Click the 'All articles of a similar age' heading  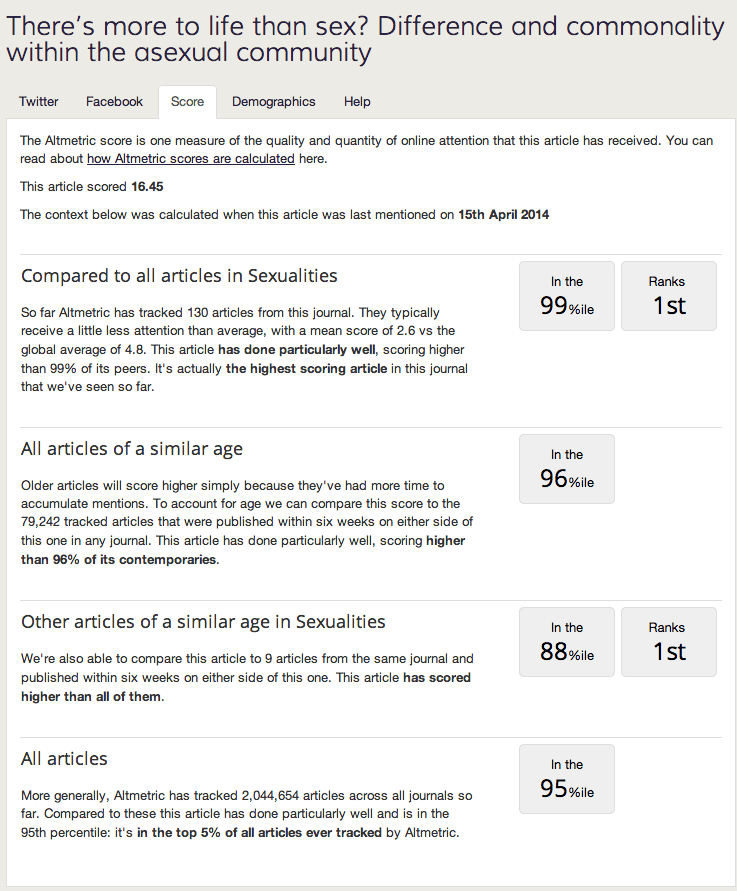[132, 448]
